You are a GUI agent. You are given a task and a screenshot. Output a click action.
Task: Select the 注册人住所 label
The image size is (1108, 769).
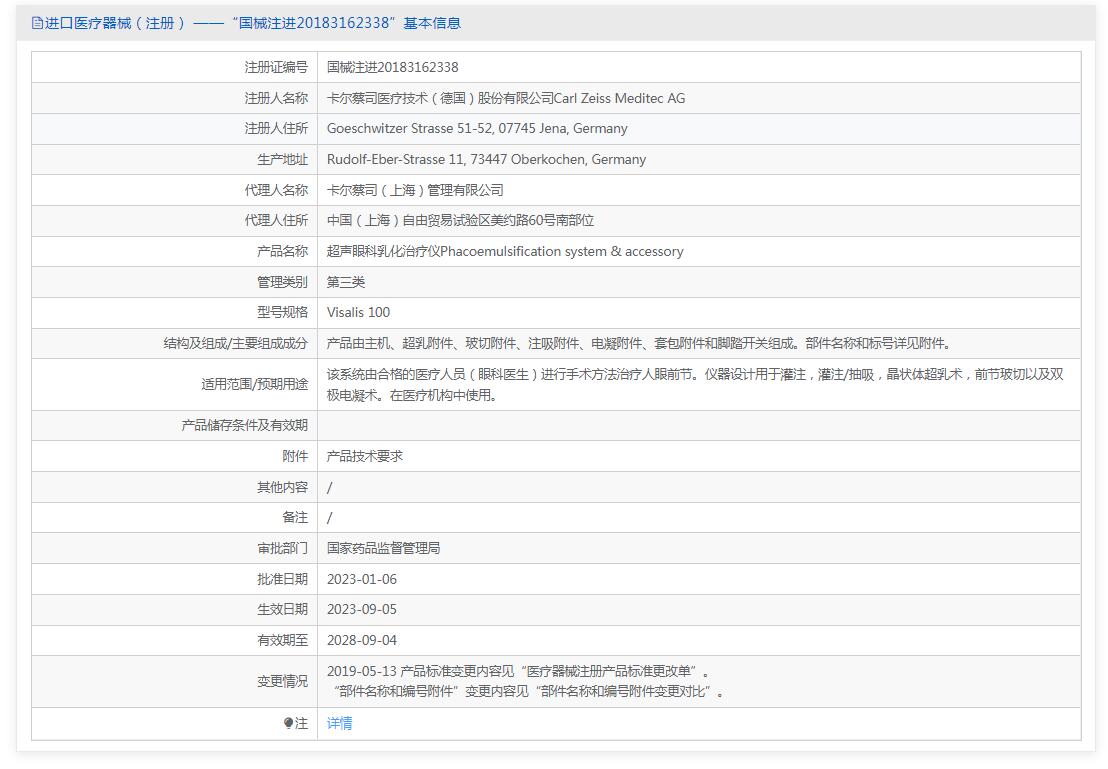276,129
